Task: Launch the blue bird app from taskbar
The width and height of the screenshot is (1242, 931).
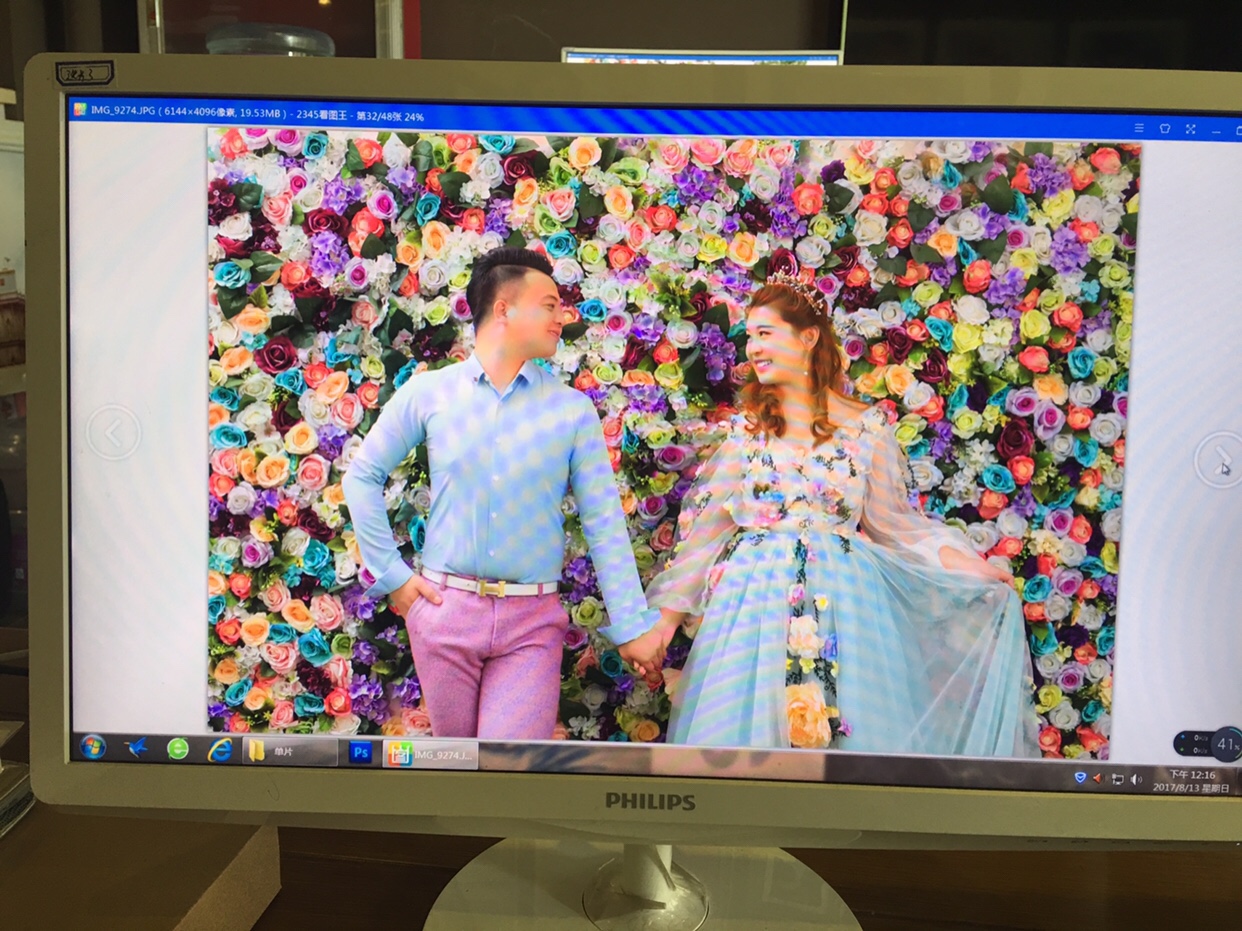Action: point(135,747)
